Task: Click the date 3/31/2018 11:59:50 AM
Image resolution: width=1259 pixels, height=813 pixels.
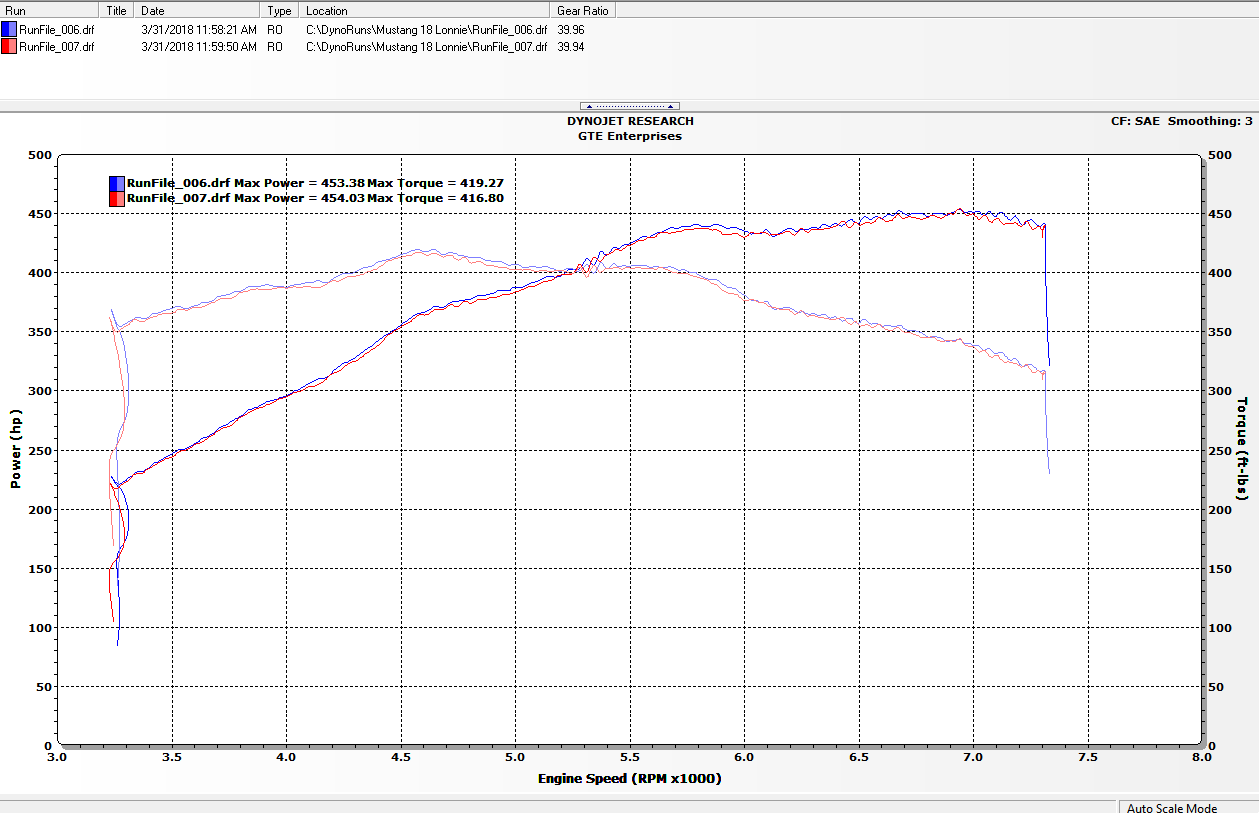Action: click(199, 46)
